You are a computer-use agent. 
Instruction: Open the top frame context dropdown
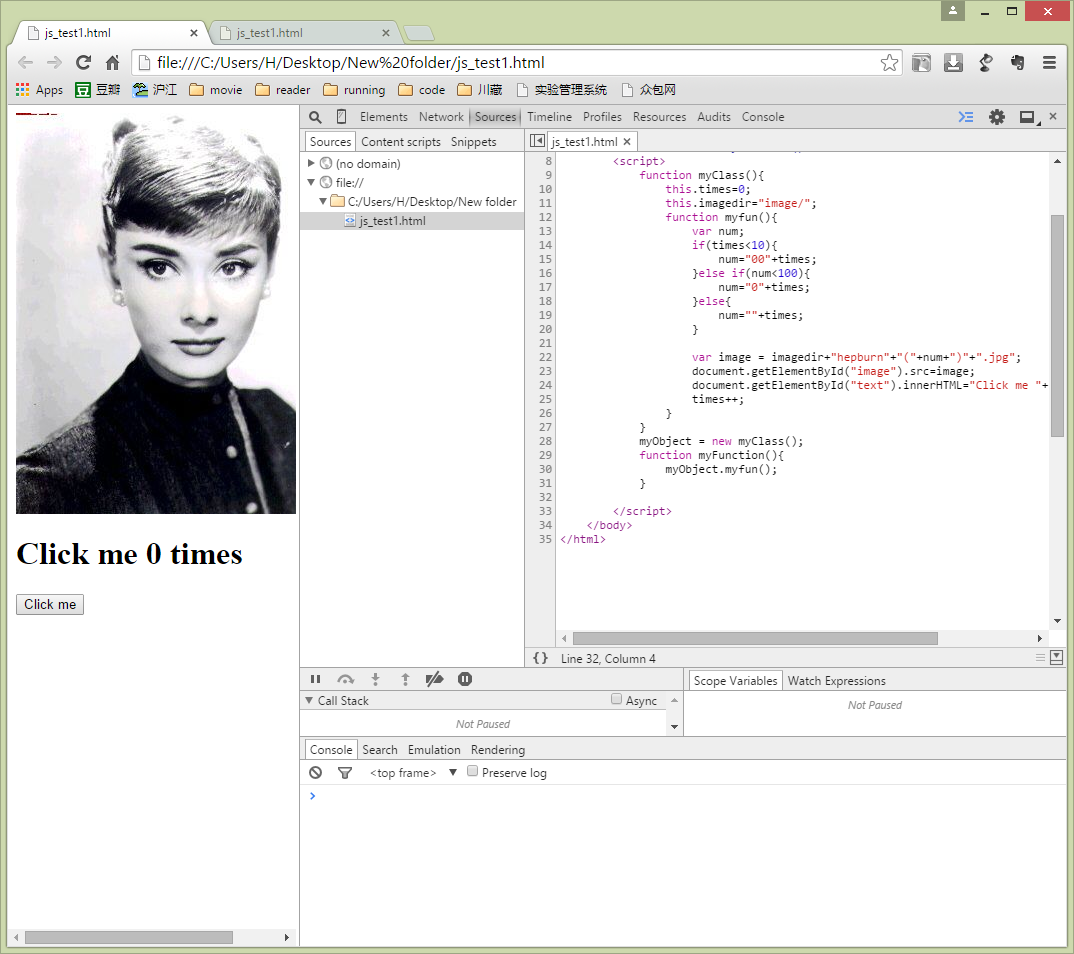[413, 773]
